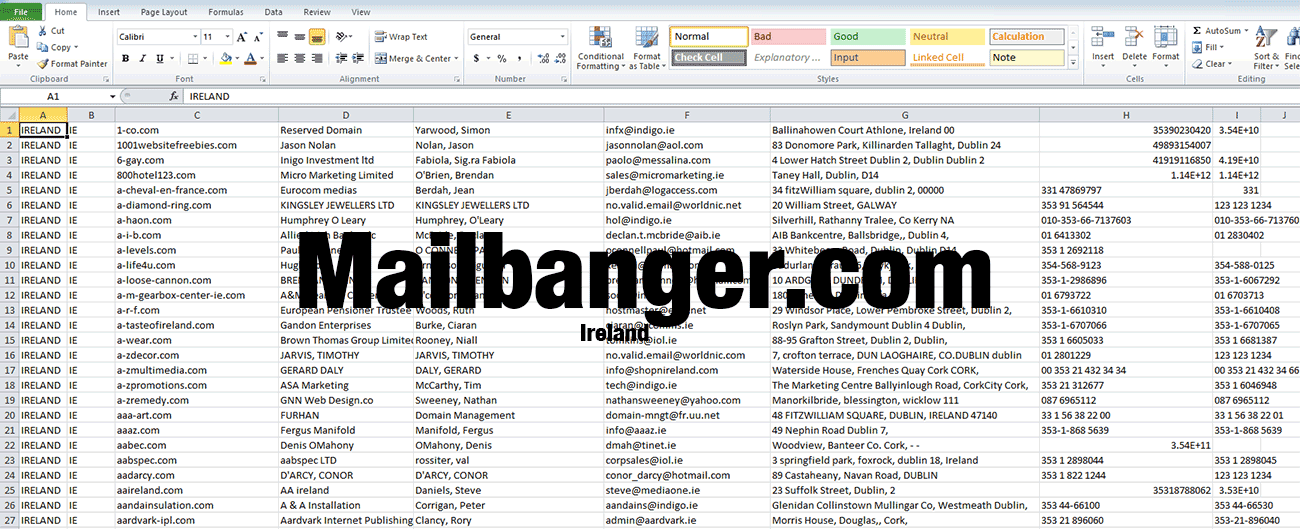Toggle Italic formatting
This screenshot has width=1300, height=529.
point(143,59)
